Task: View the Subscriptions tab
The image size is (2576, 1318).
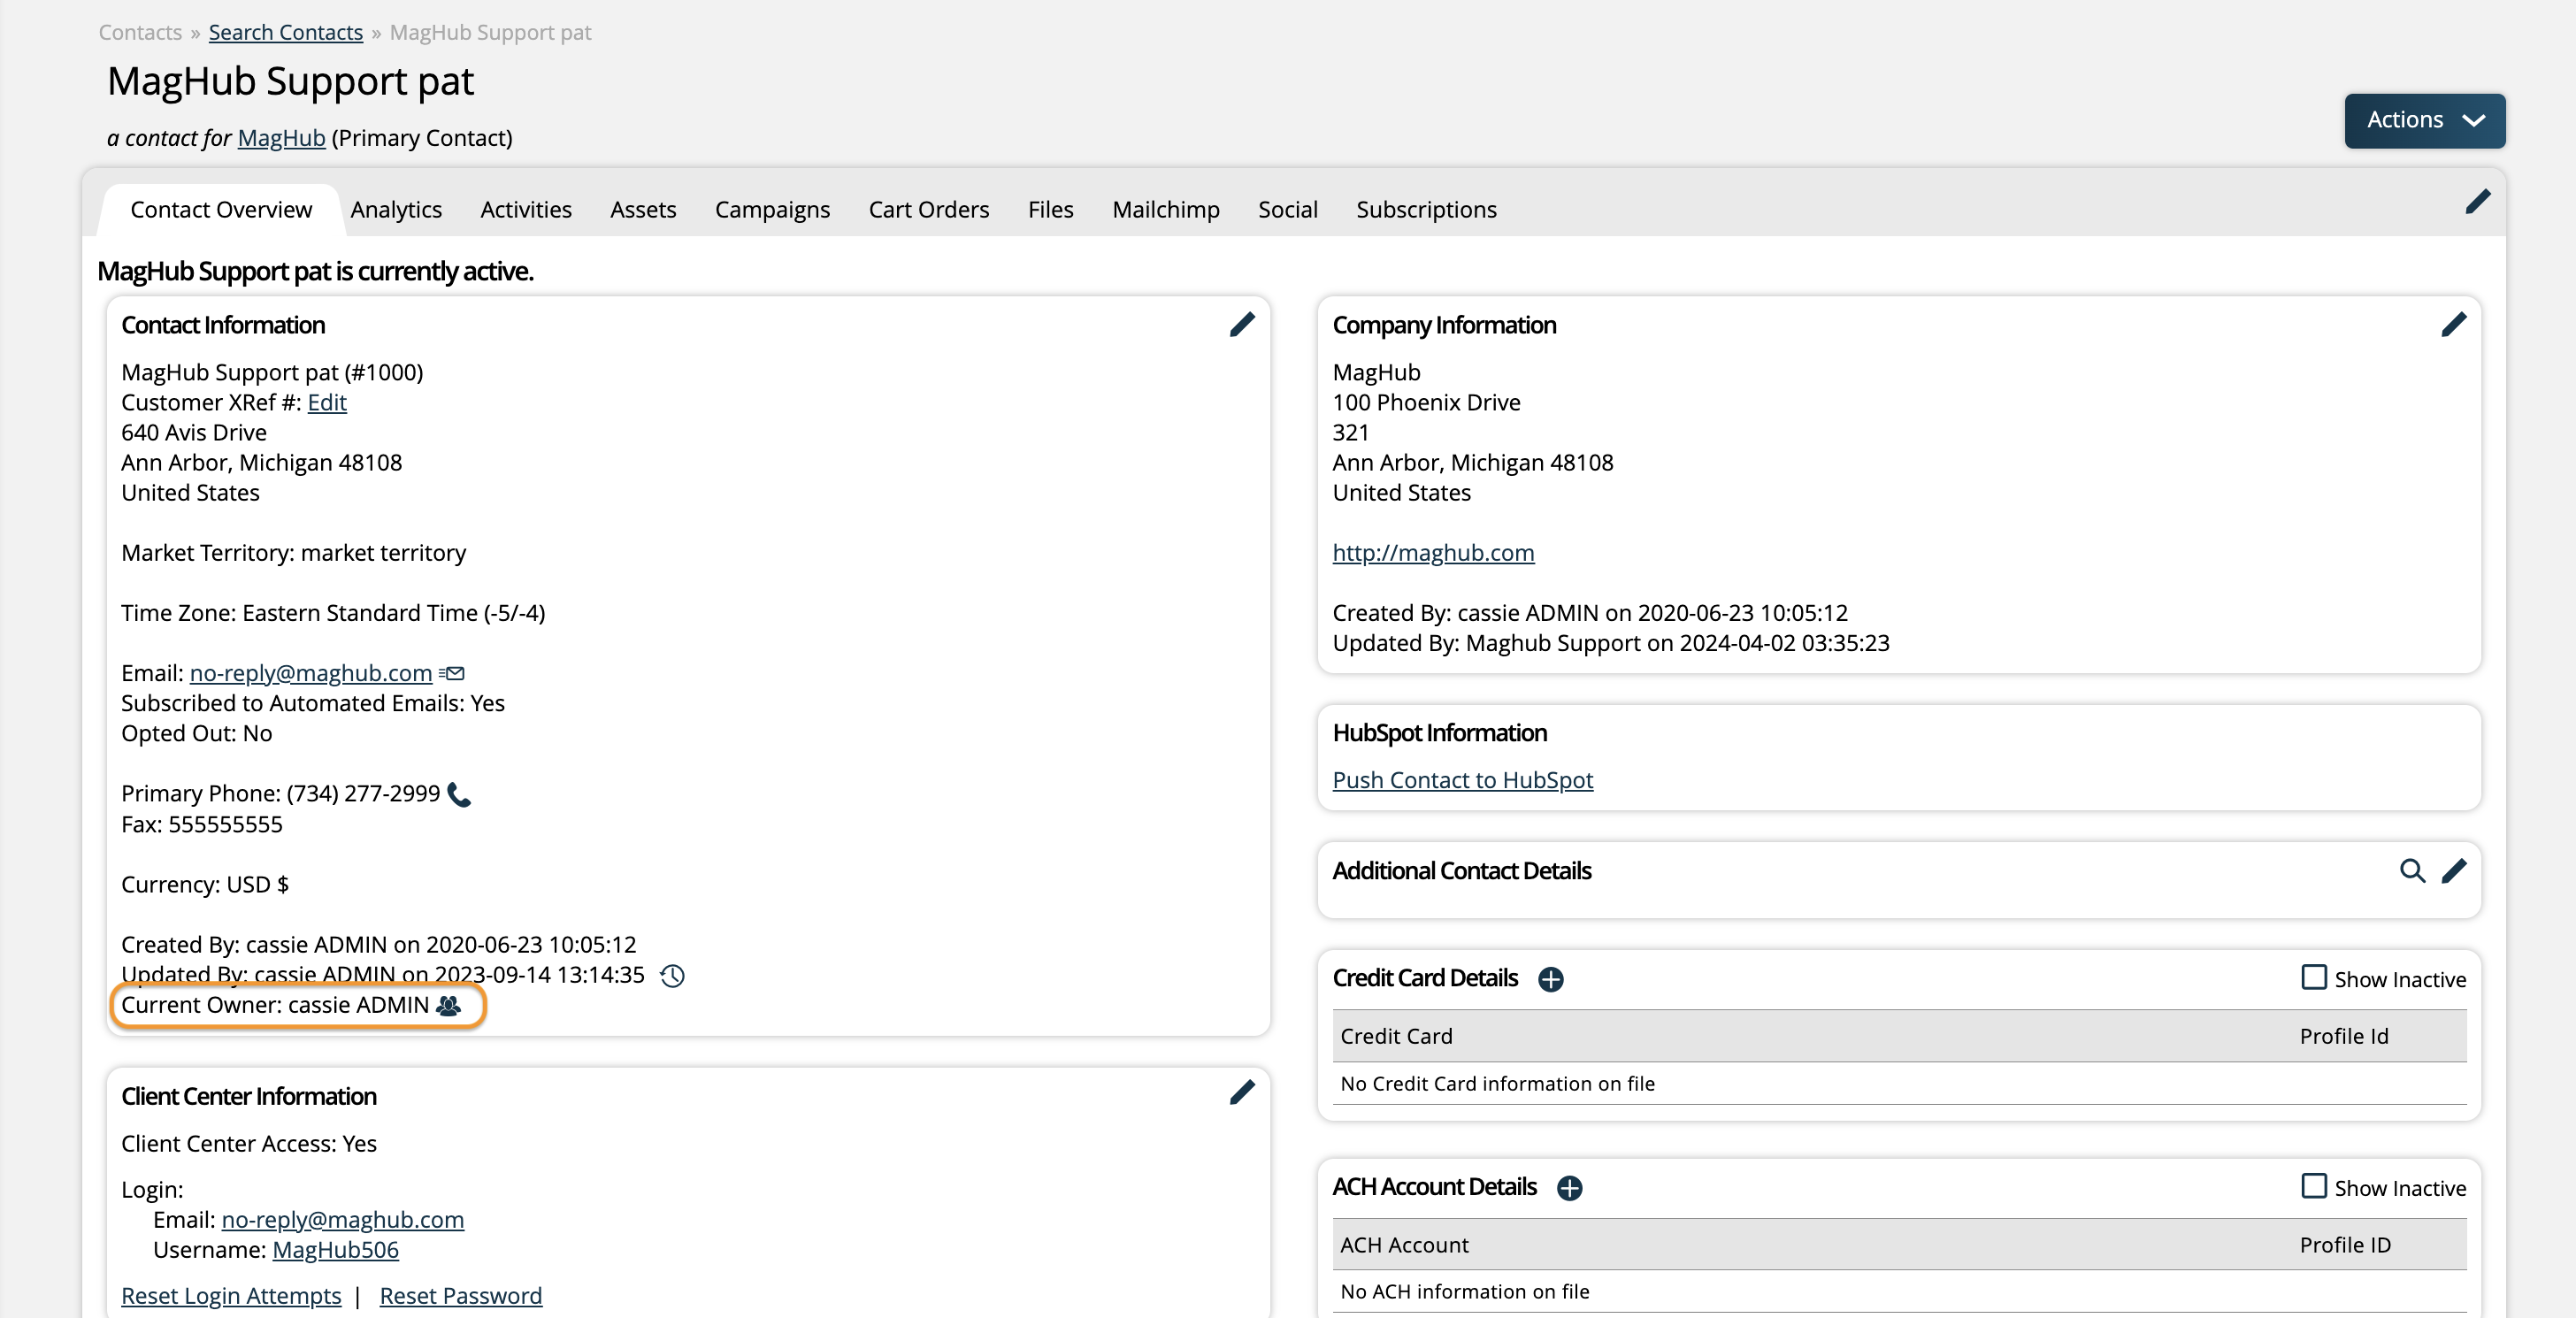Action: (1425, 209)
